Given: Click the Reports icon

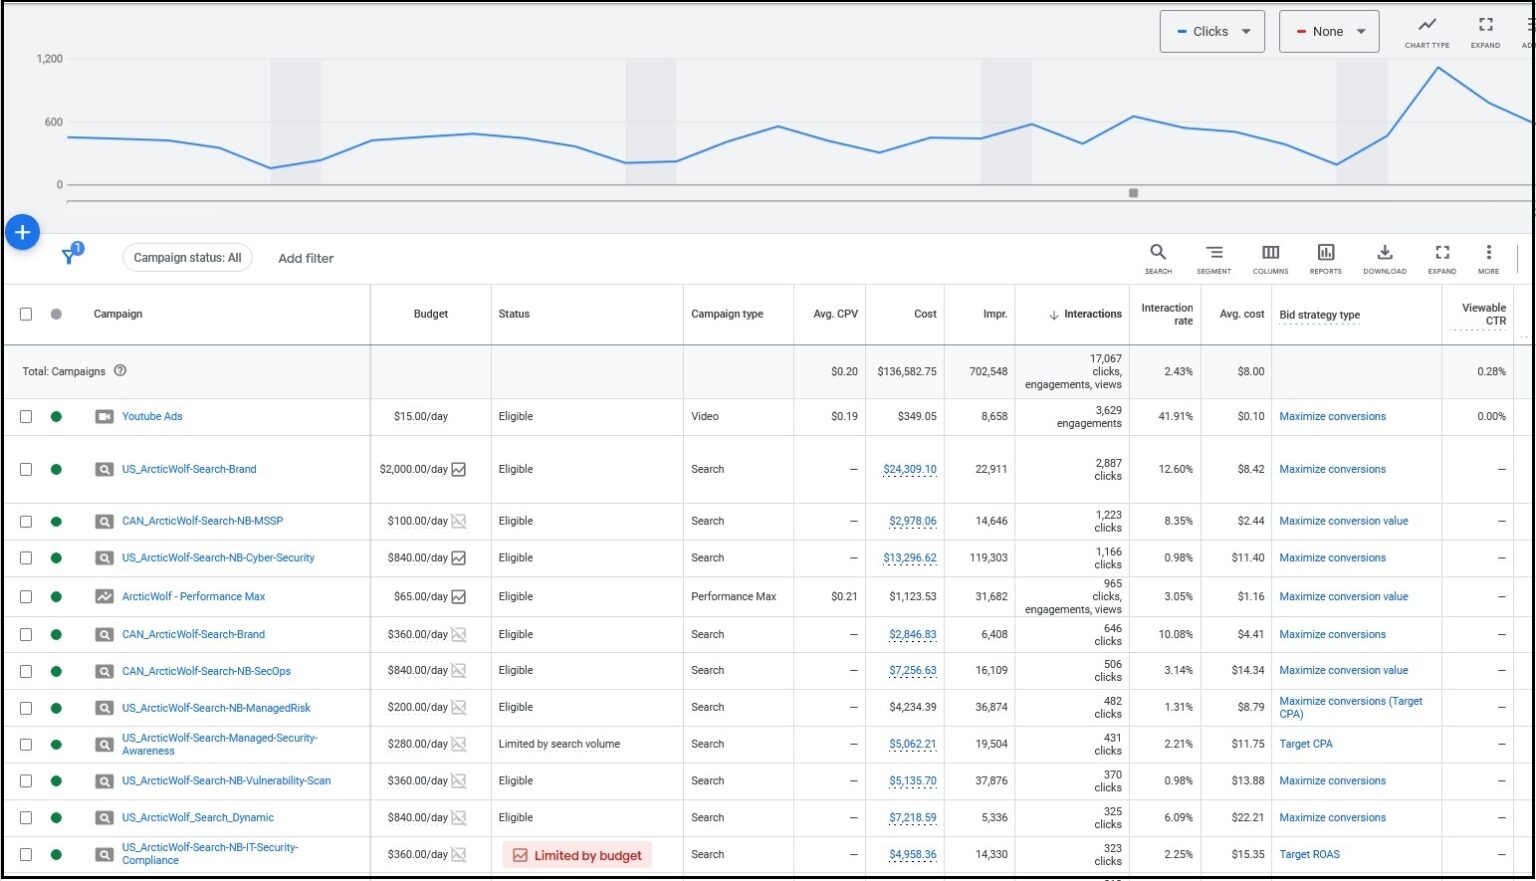Looking at the screenshot, I should (1325, 257).
